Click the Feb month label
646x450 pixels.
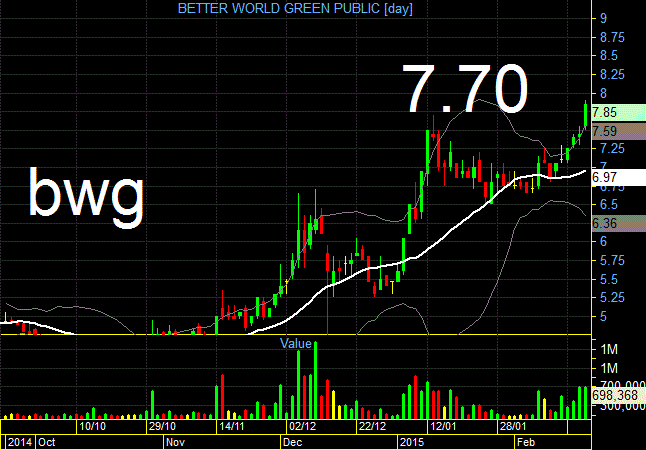coord(526,442)
